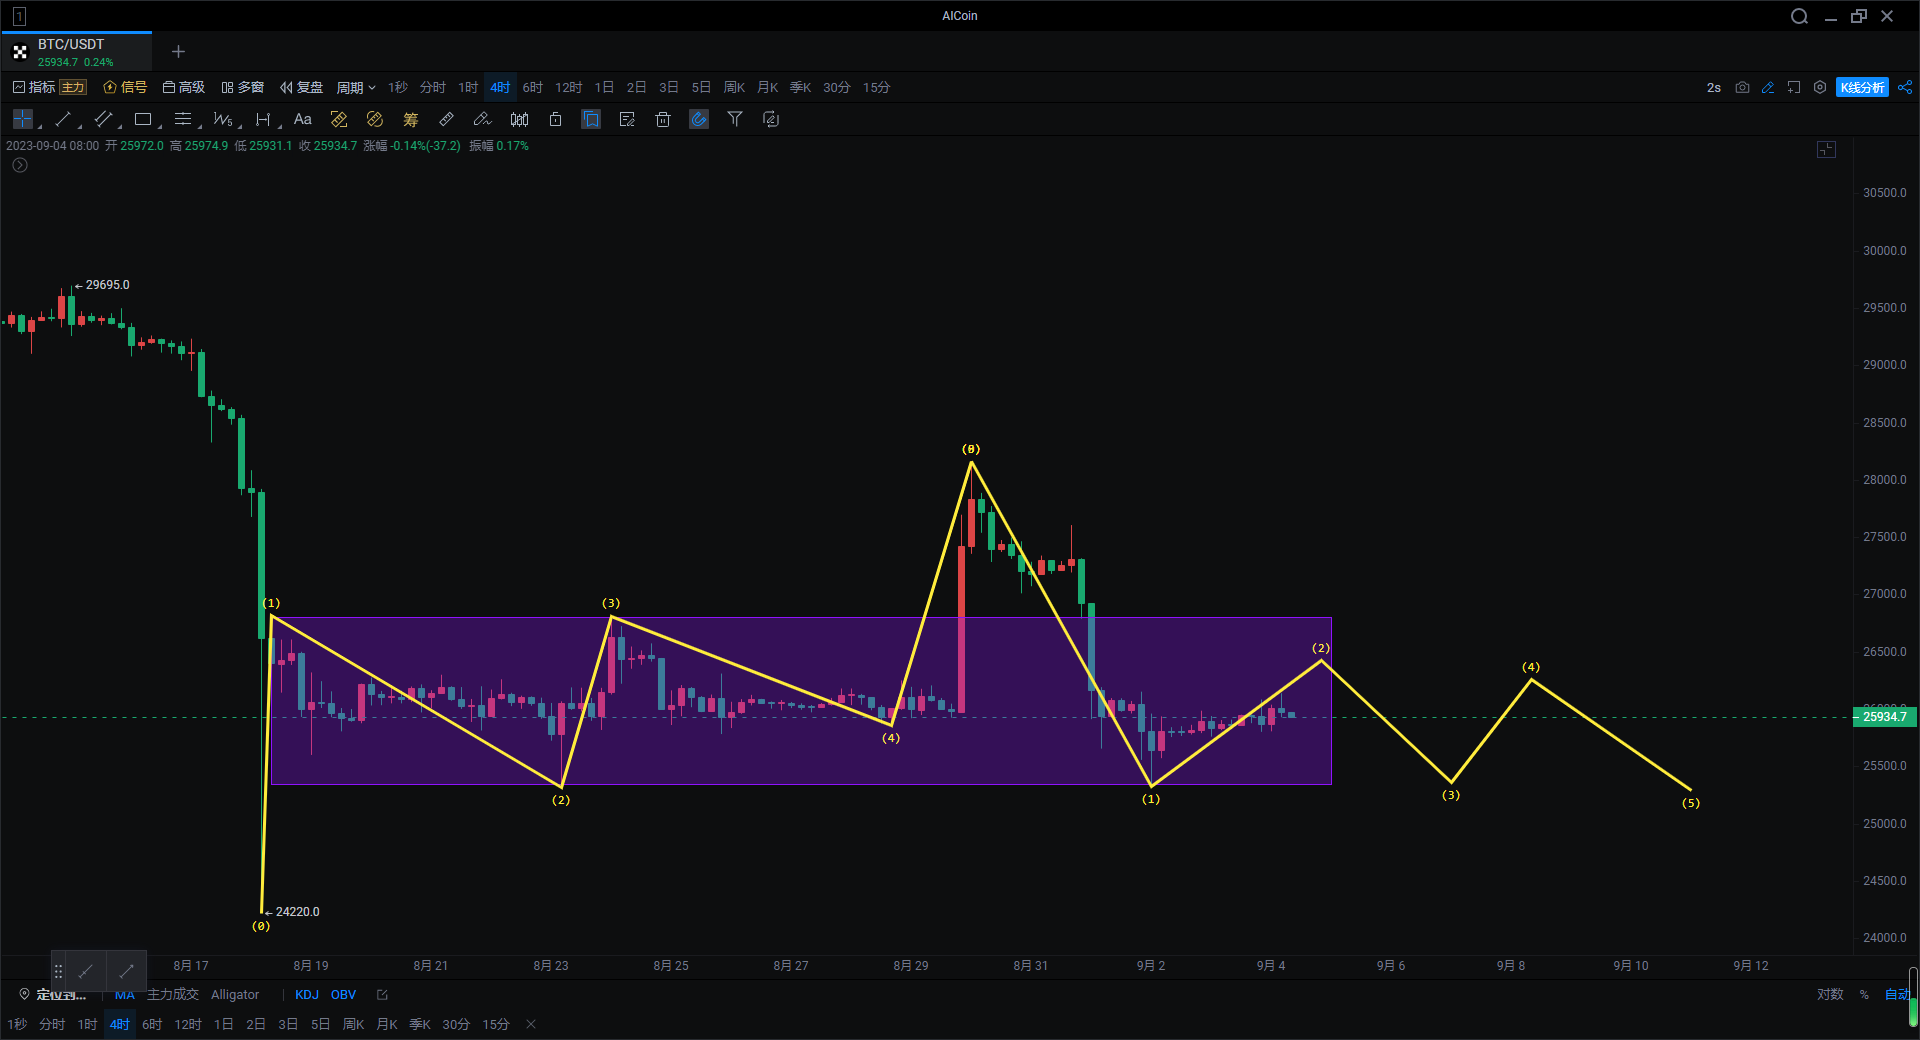Image resolution: width=1920 pixels, height=1040 pixels.
Task: Open the indicator edit popup icon
Action: pos(382,995)
